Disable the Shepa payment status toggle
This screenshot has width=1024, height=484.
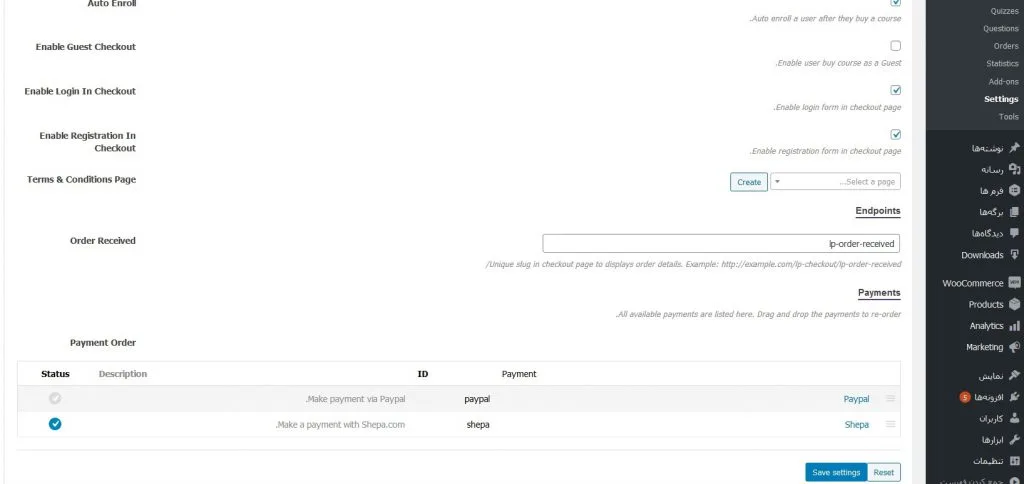(55, 424)
